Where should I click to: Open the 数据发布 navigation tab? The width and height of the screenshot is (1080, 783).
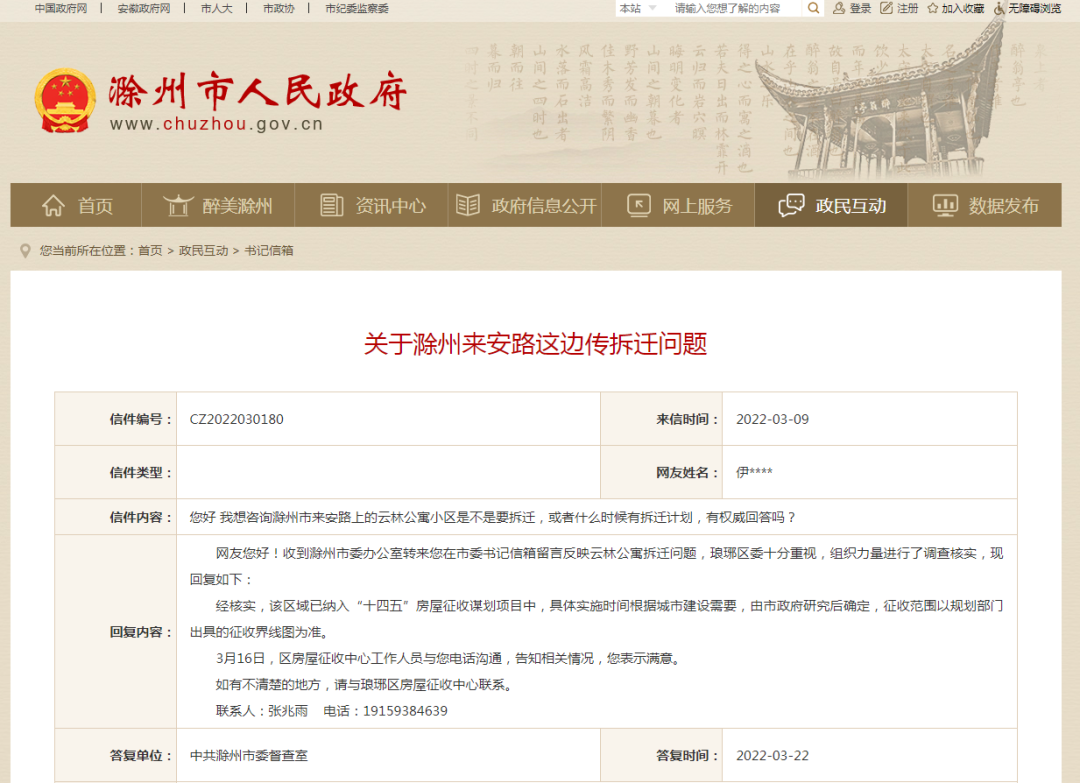pyautogui.click(x=985, y=205)
